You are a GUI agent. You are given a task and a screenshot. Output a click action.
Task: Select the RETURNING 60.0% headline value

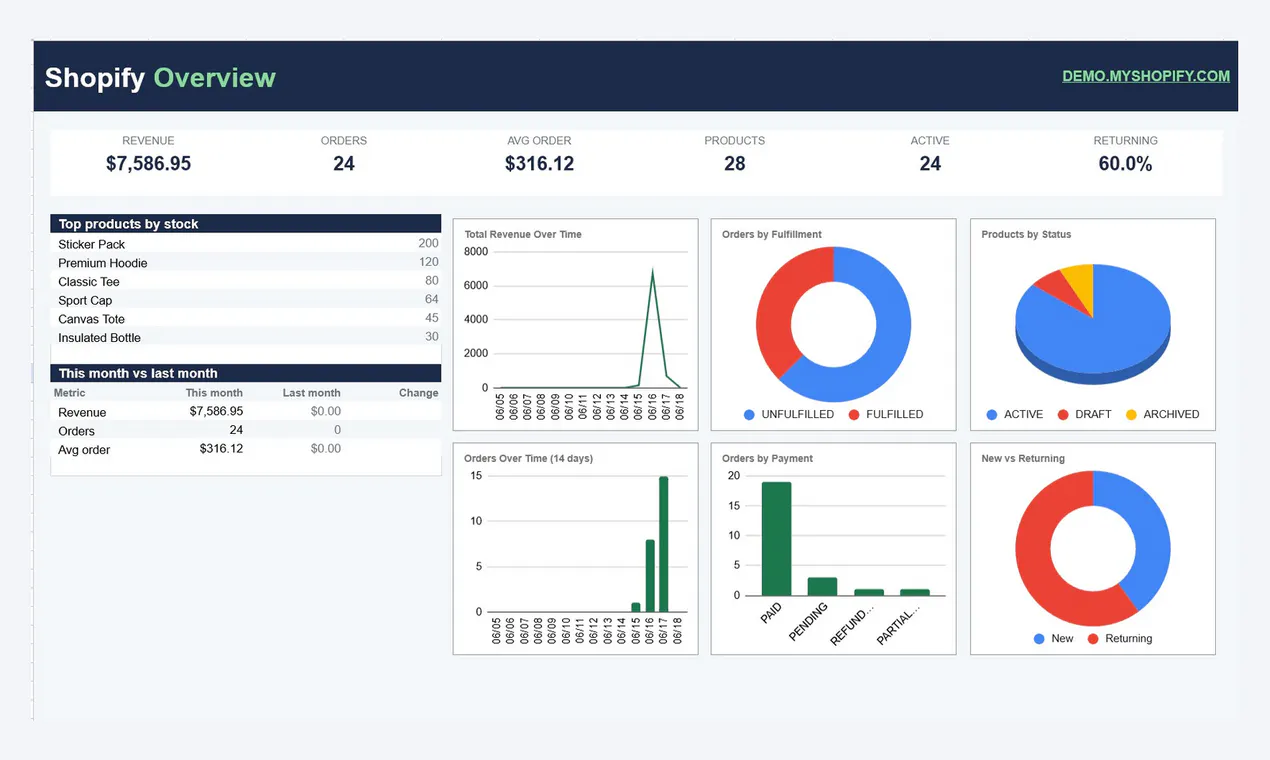tap(1125, 163)
